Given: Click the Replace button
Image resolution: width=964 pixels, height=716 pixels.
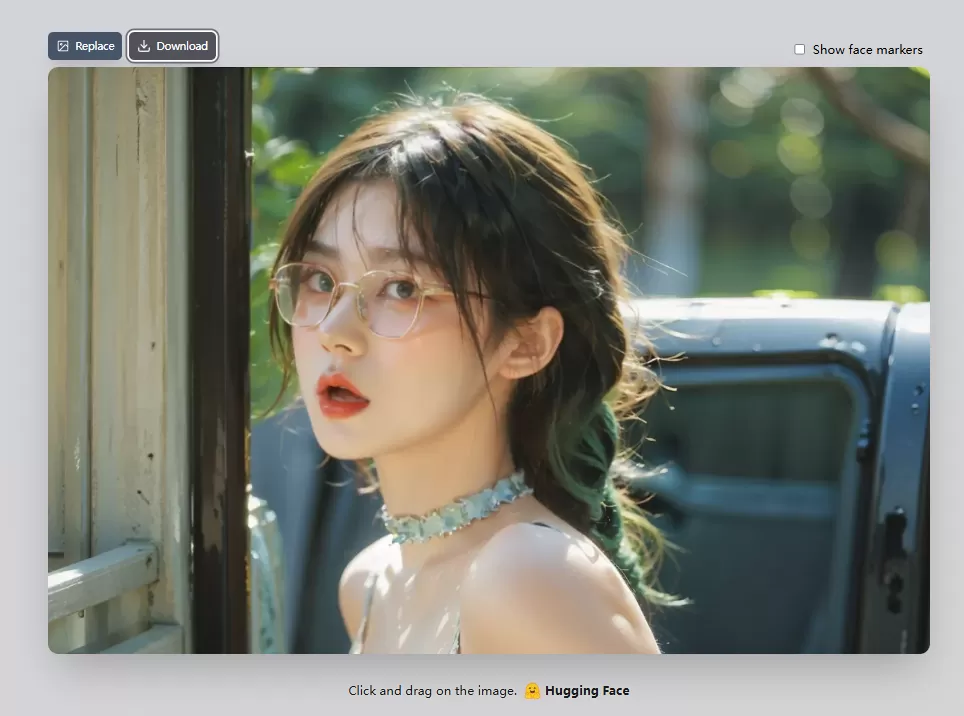Looking at the screenshot, I should click(x=85, y=46).
